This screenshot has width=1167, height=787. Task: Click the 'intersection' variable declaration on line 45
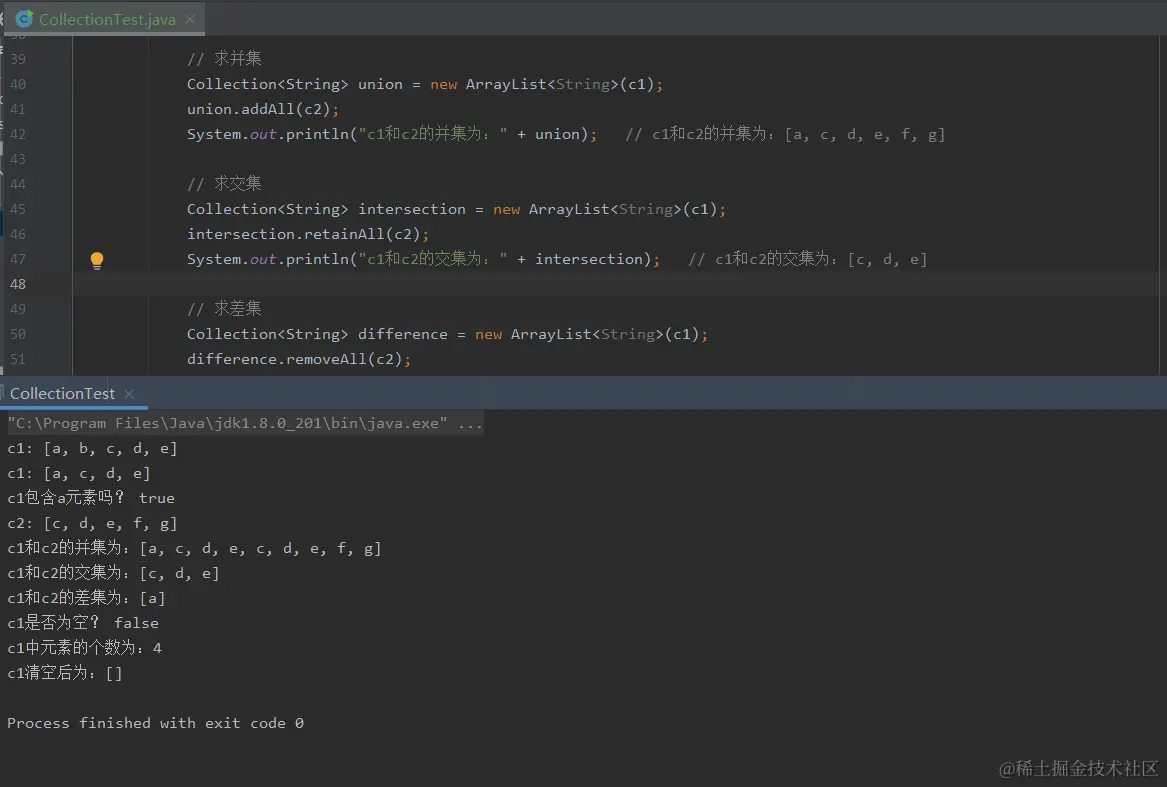tap(412, 209)
